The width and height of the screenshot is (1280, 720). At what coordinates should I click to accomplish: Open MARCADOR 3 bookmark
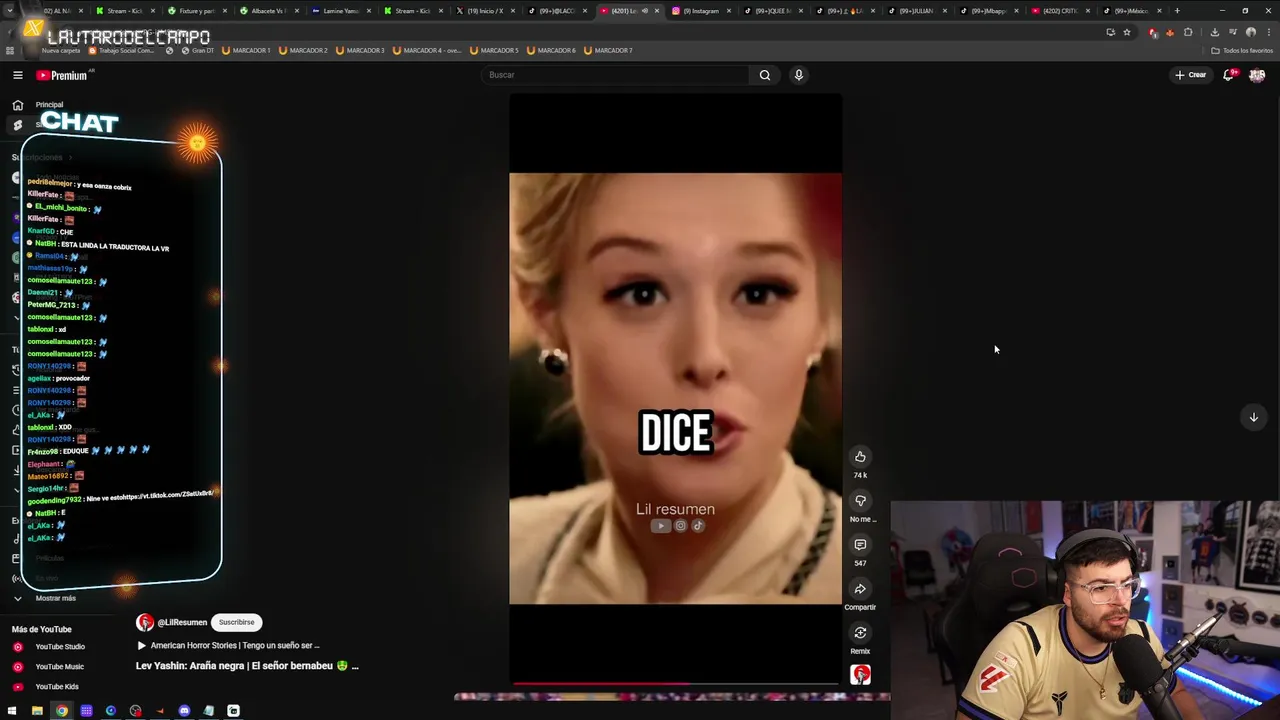(x=360, y=50)
